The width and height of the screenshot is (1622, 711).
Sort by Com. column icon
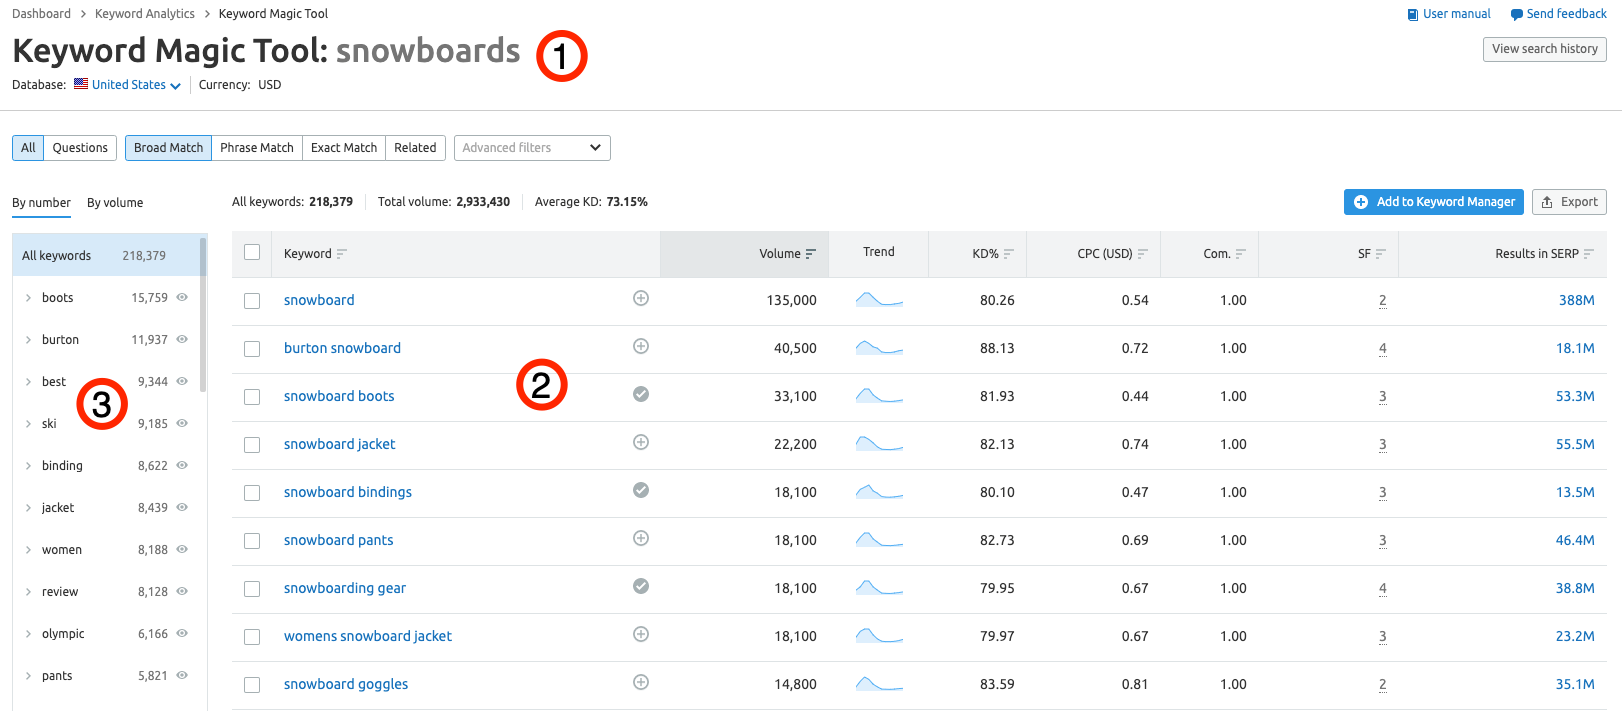click(1241, 254)
